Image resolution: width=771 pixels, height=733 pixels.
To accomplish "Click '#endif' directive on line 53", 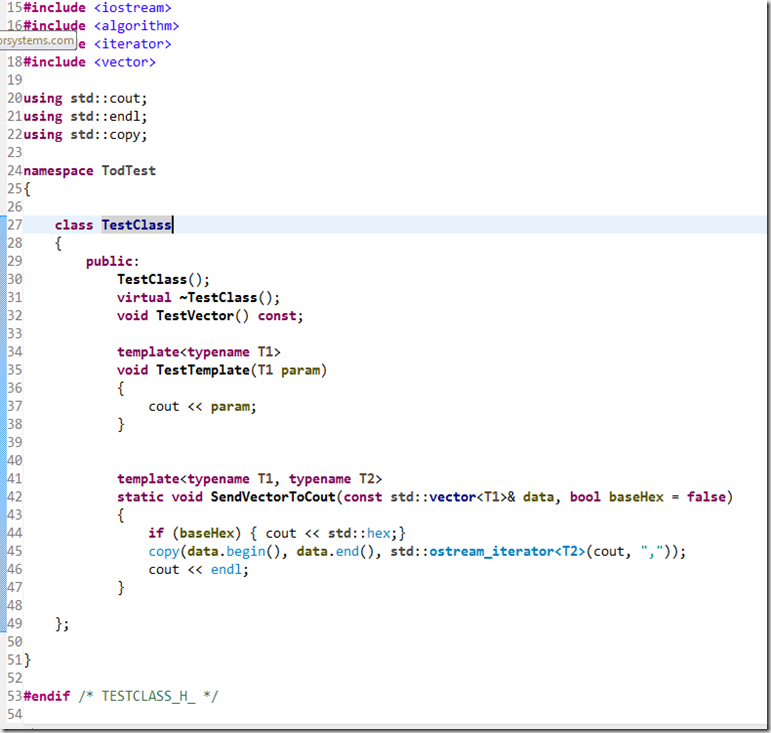I will [x=47, y=696].
